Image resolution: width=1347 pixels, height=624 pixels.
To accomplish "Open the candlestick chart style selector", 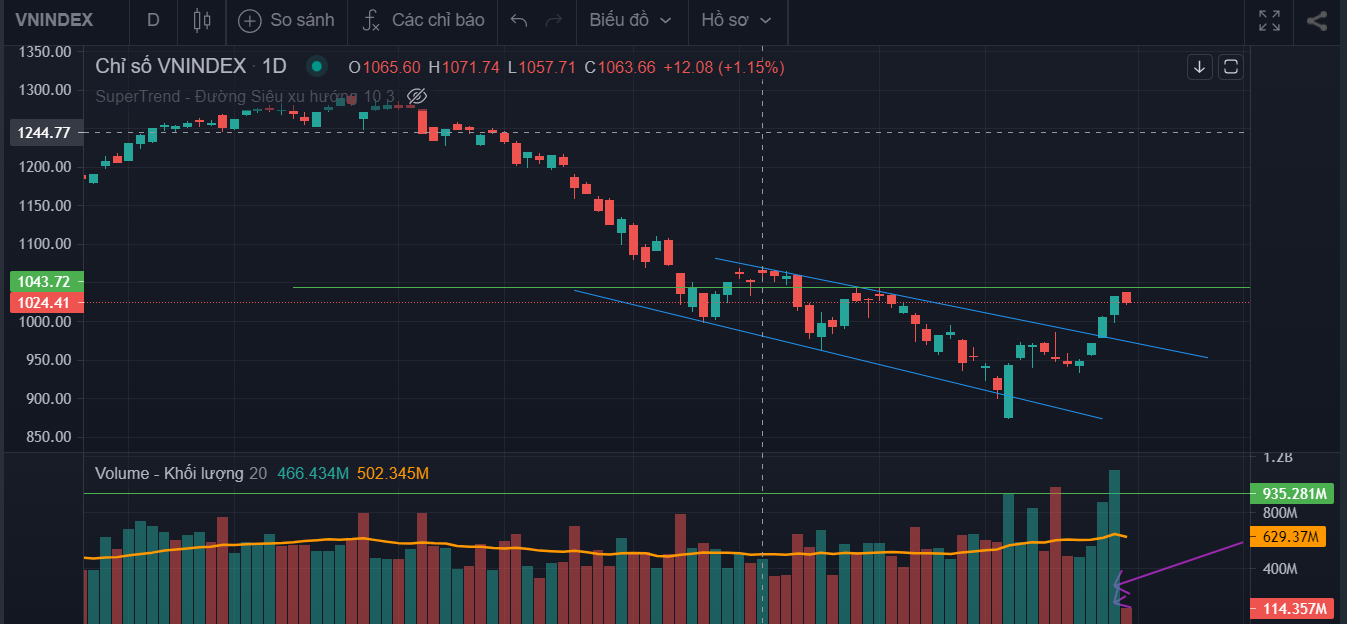I will [202, 20].
